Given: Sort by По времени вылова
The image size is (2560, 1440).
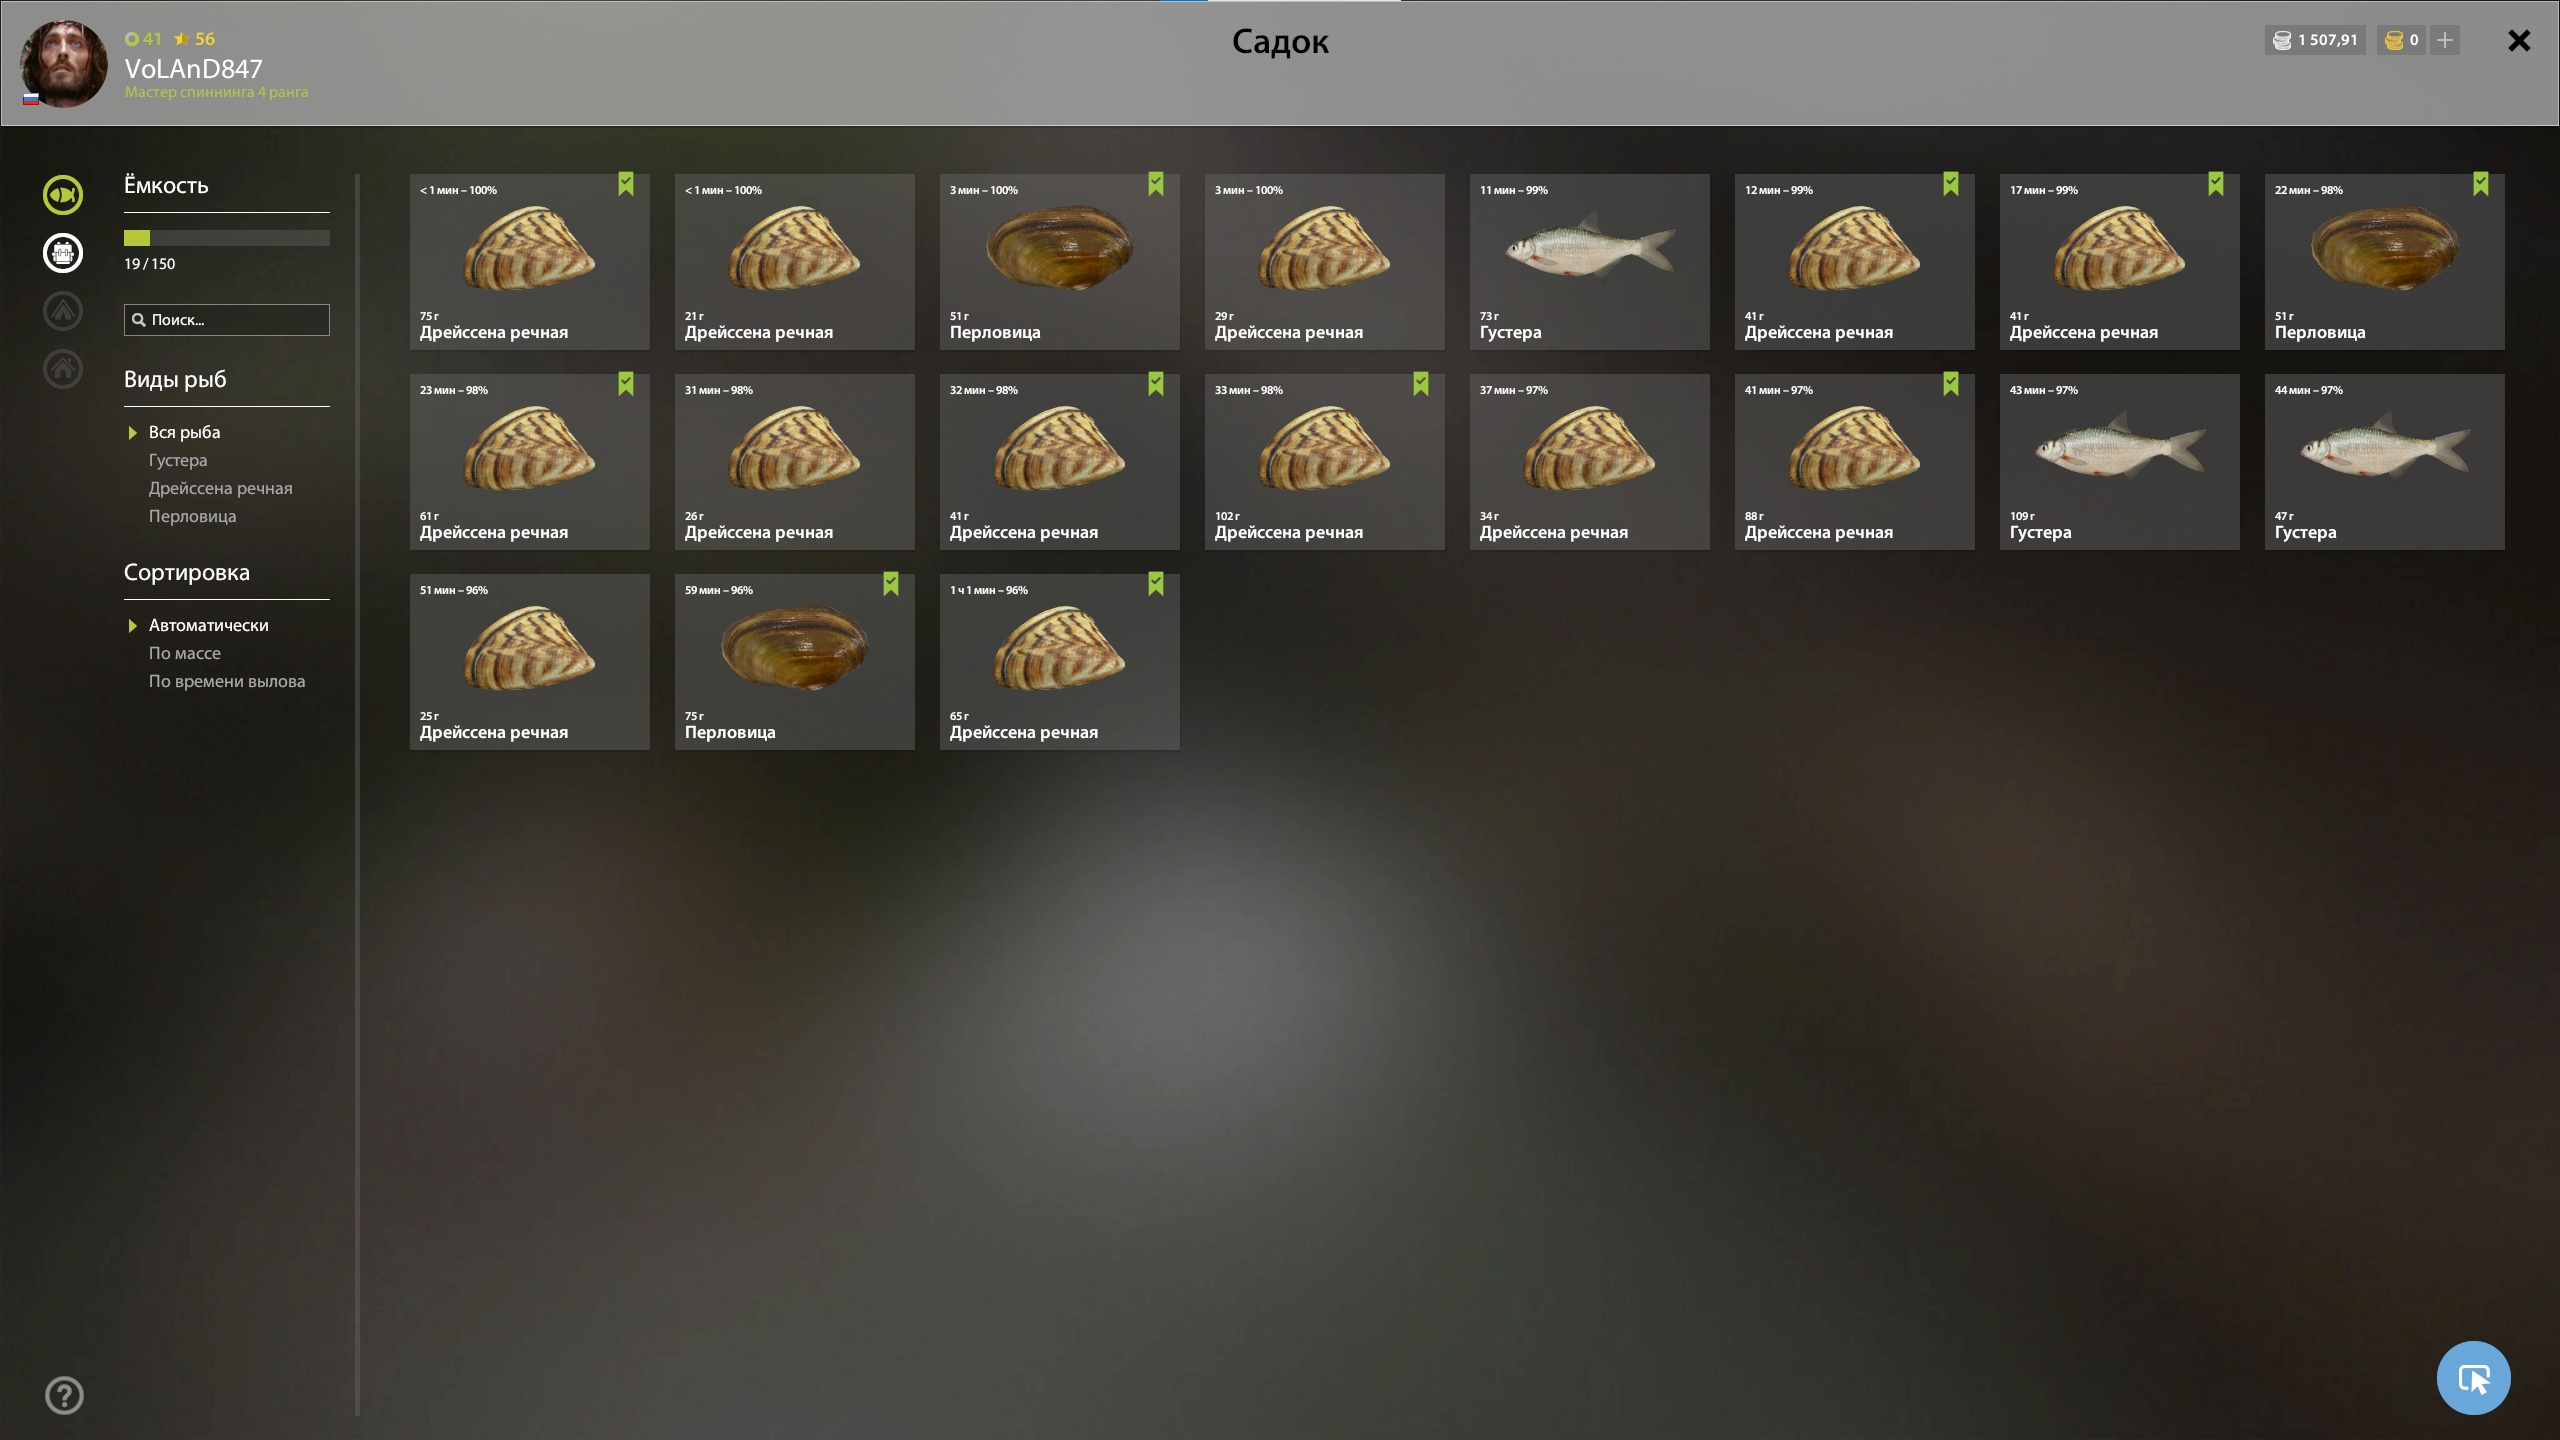Looking at the screenshot, I should [x=227, y=681].
